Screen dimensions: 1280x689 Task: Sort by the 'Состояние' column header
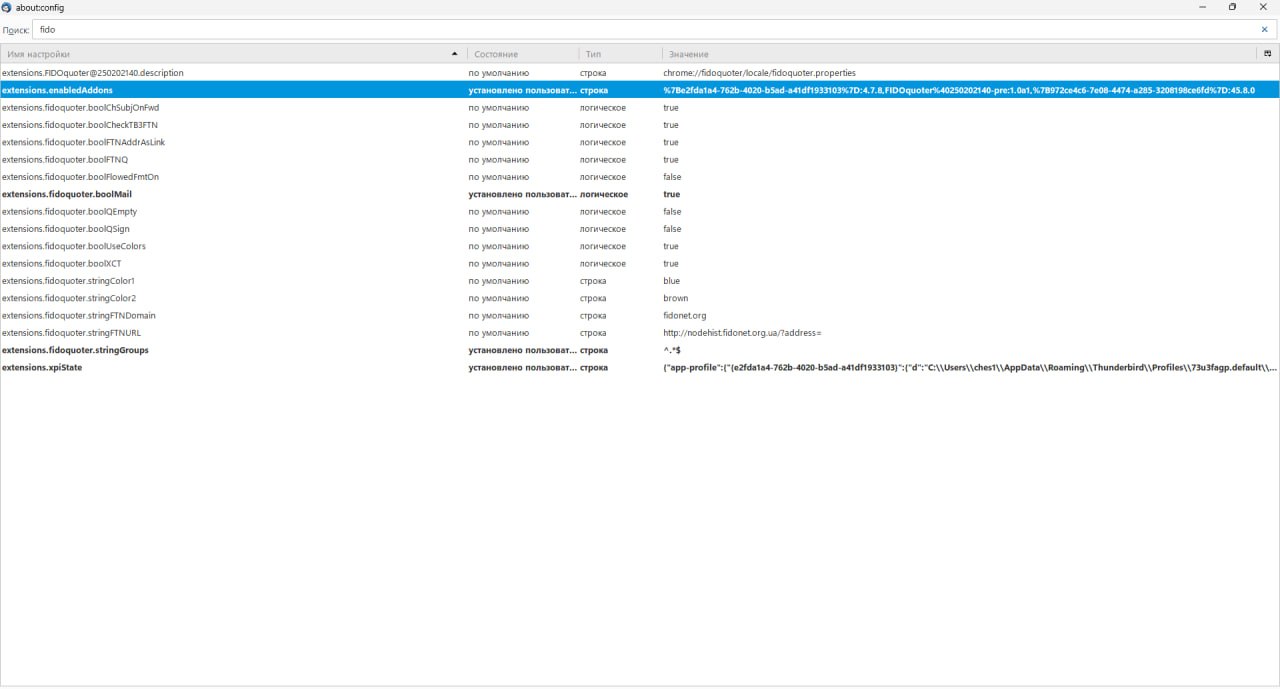click(x=520, y=53)
